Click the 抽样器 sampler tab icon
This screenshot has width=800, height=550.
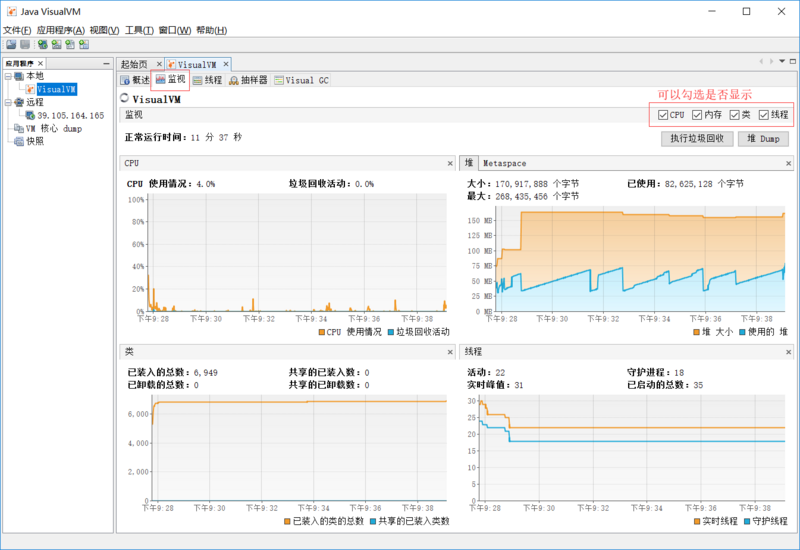click(x=234, y=80)
